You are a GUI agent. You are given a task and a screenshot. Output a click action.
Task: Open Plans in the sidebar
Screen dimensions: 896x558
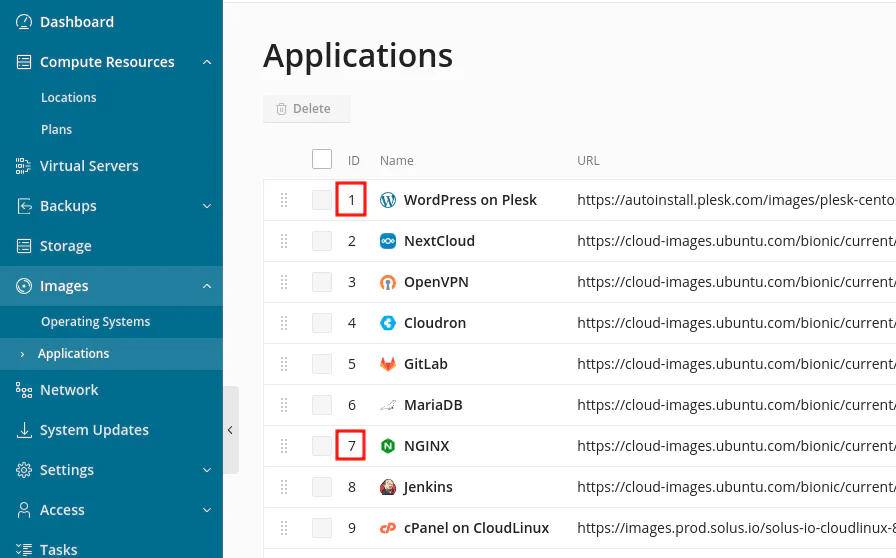tap(57, 129)
